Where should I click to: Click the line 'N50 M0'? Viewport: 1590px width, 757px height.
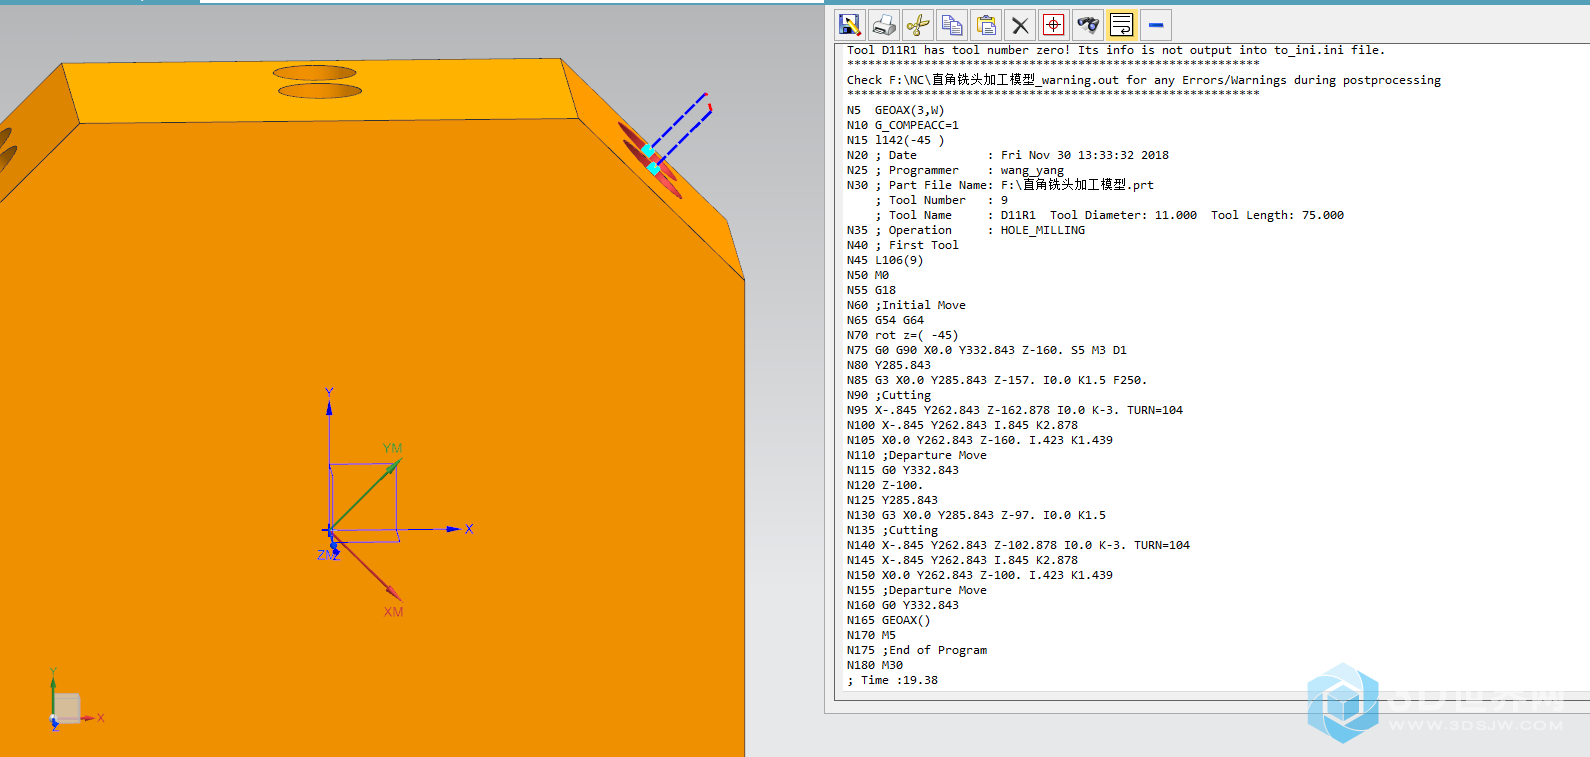pyautogui.click(x=867, y=275)
